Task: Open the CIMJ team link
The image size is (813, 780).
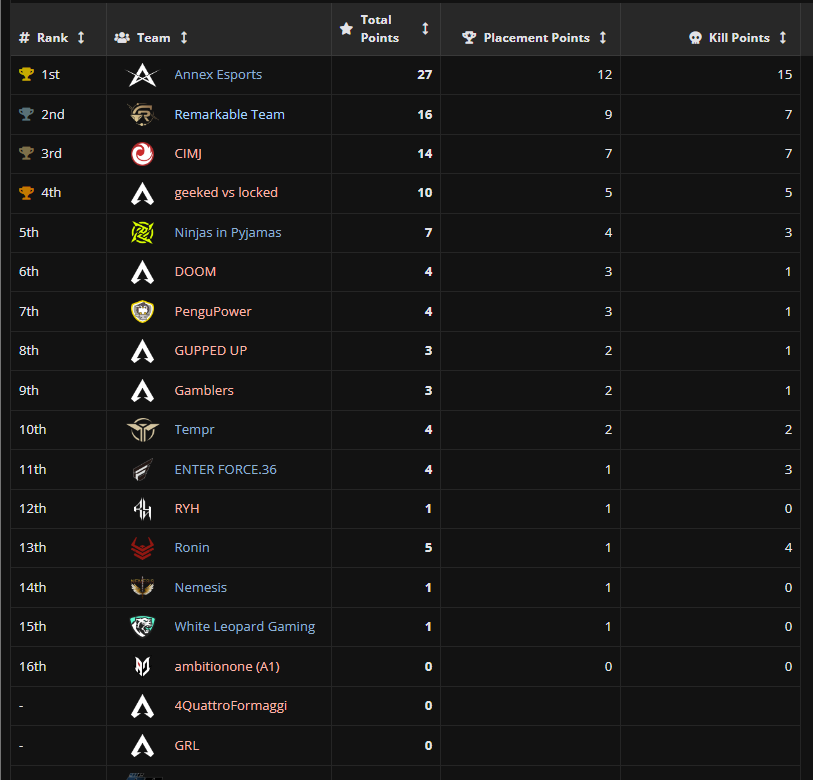Action: click(x=188, y=154)
